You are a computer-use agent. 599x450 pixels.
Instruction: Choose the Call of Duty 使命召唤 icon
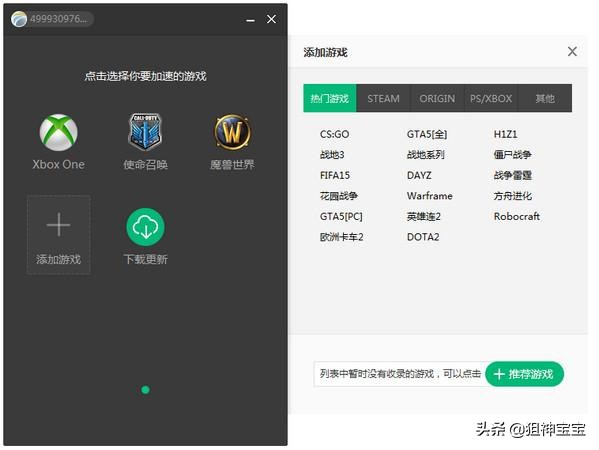click(145, 132)
